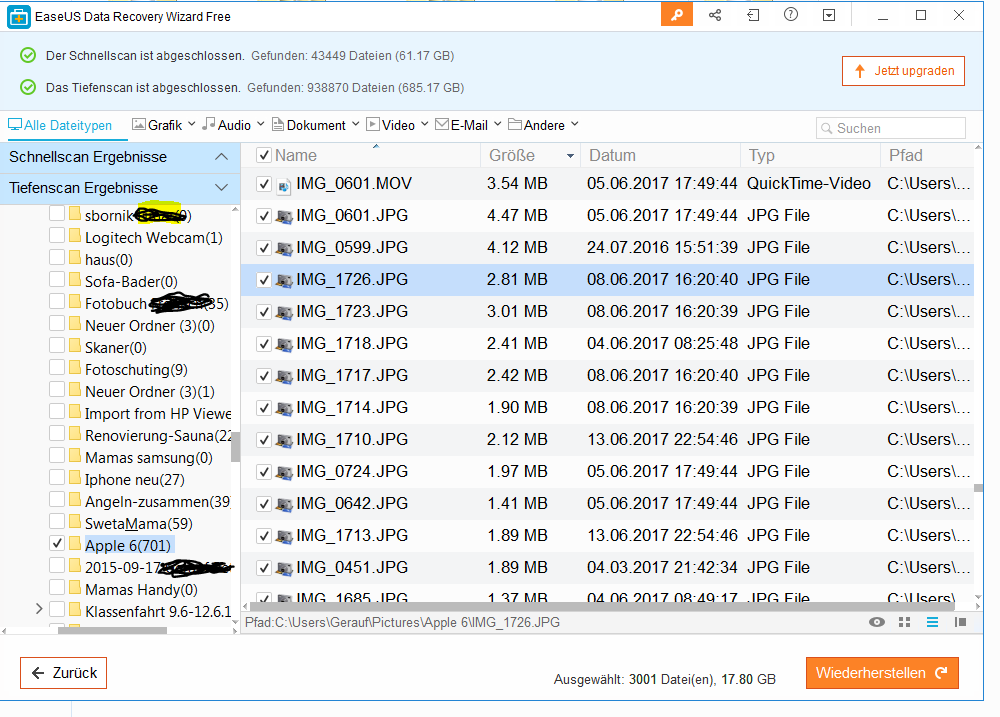This screenshot has width=1000, height=717.
Task: Switch to list detail view
Action: click(932, 622)
